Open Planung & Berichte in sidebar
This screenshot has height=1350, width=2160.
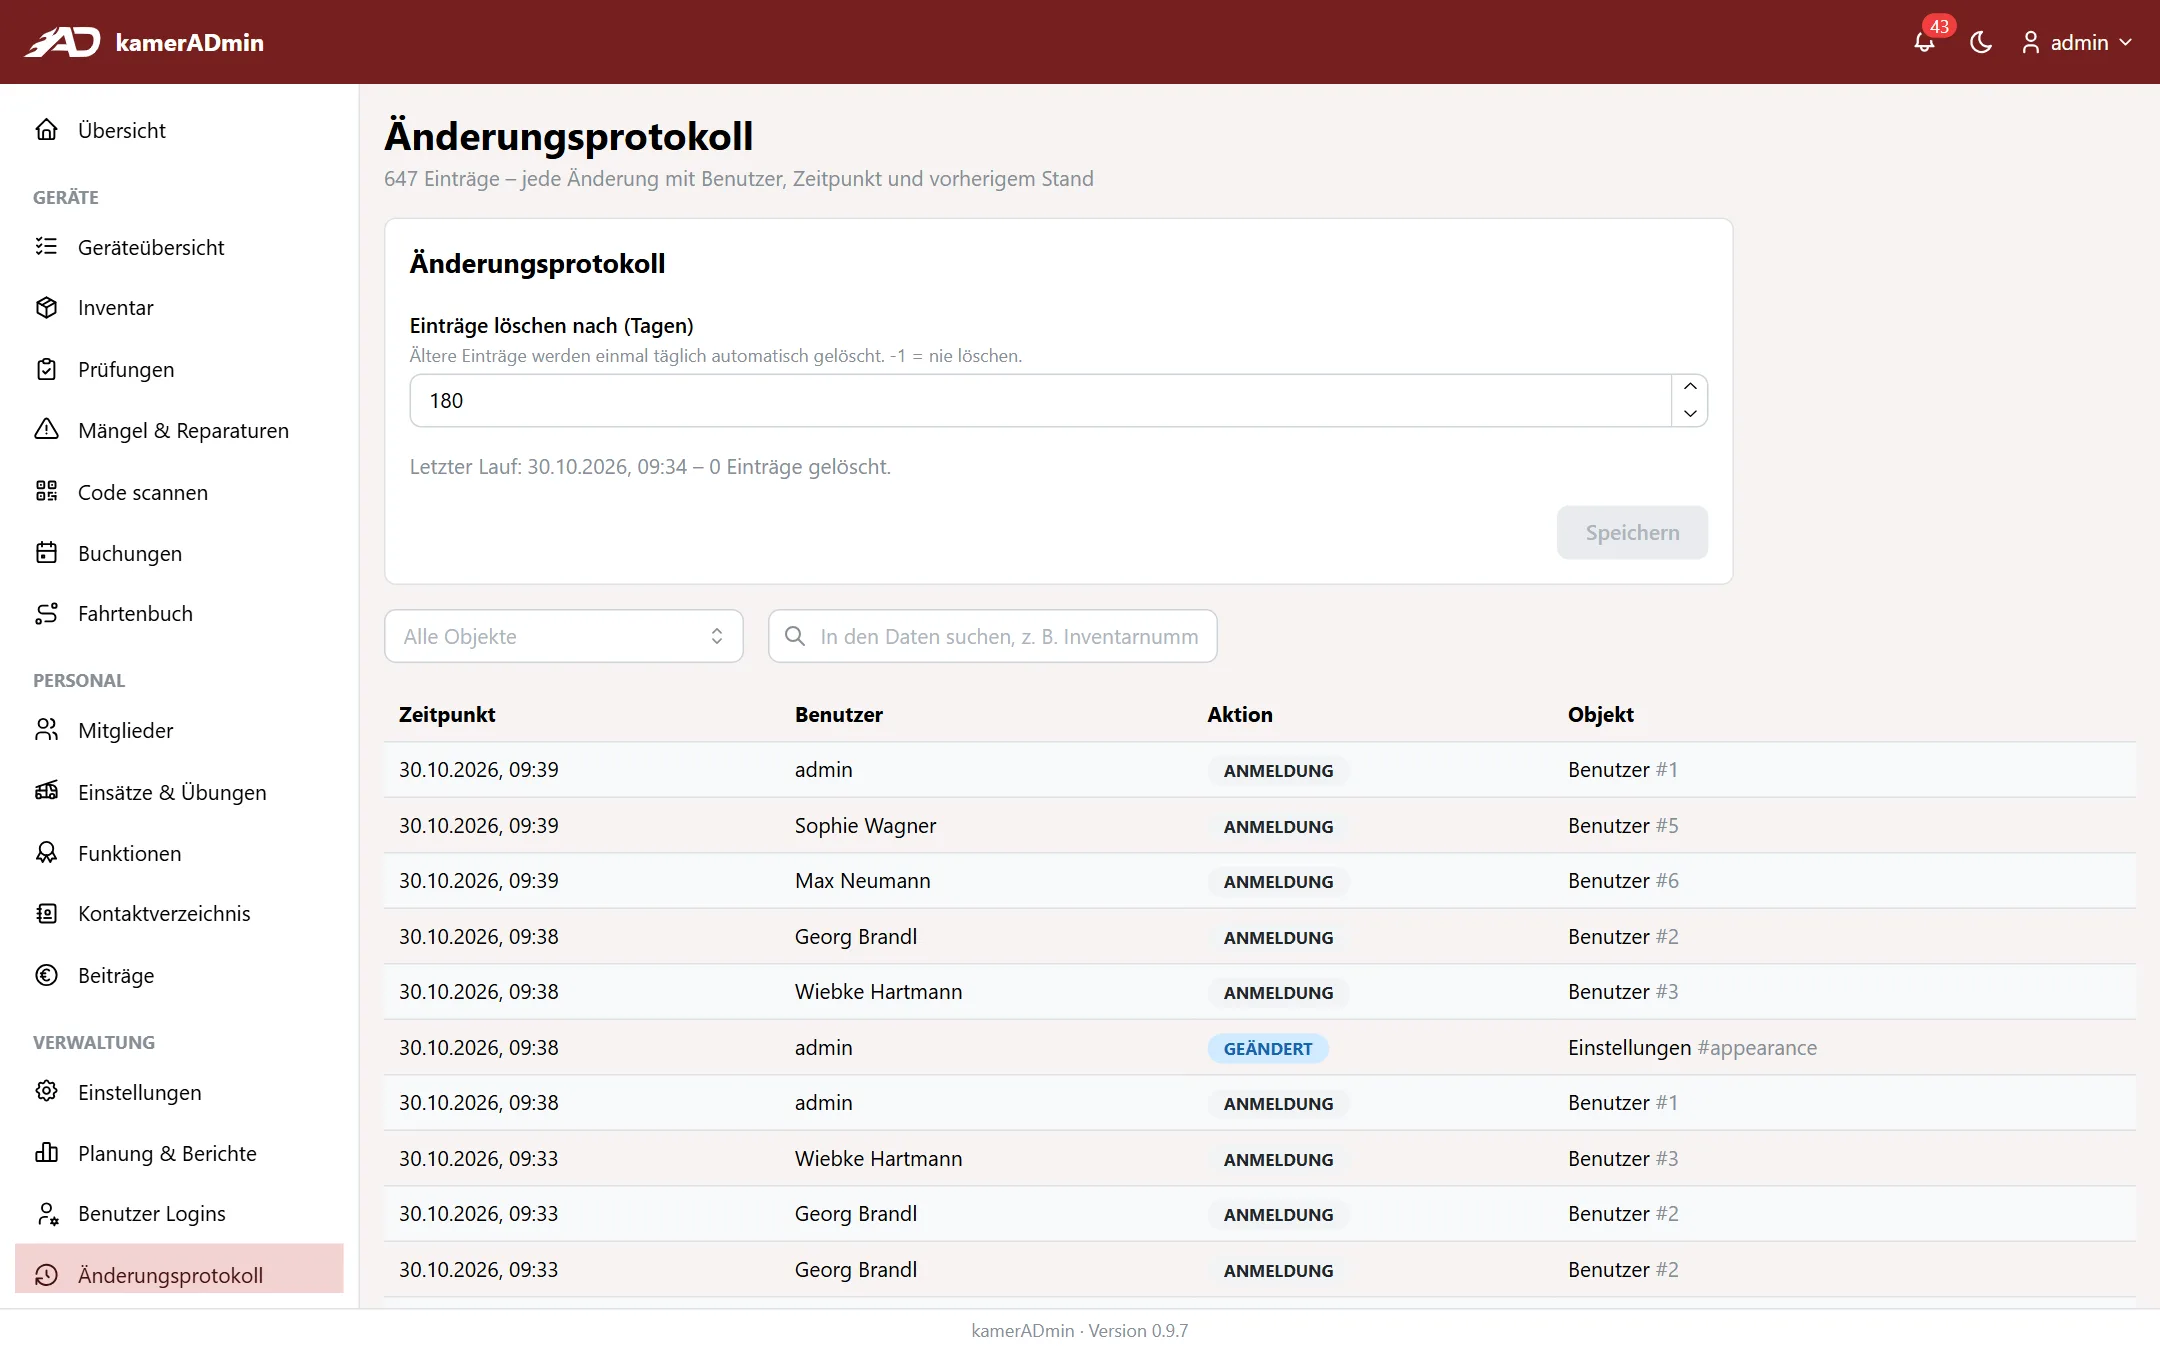(179, 1153)
